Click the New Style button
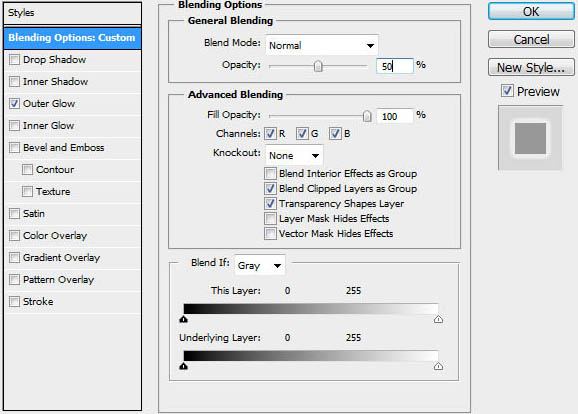578x414 pixels. click(531, 67)
